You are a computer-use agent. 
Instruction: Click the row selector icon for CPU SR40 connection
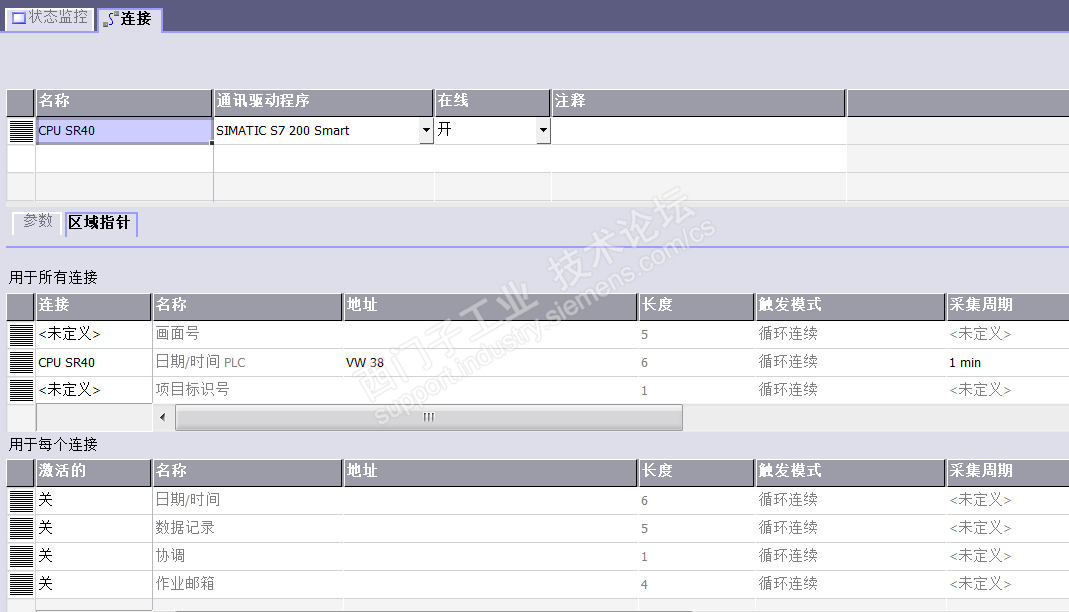coord(21,130)
